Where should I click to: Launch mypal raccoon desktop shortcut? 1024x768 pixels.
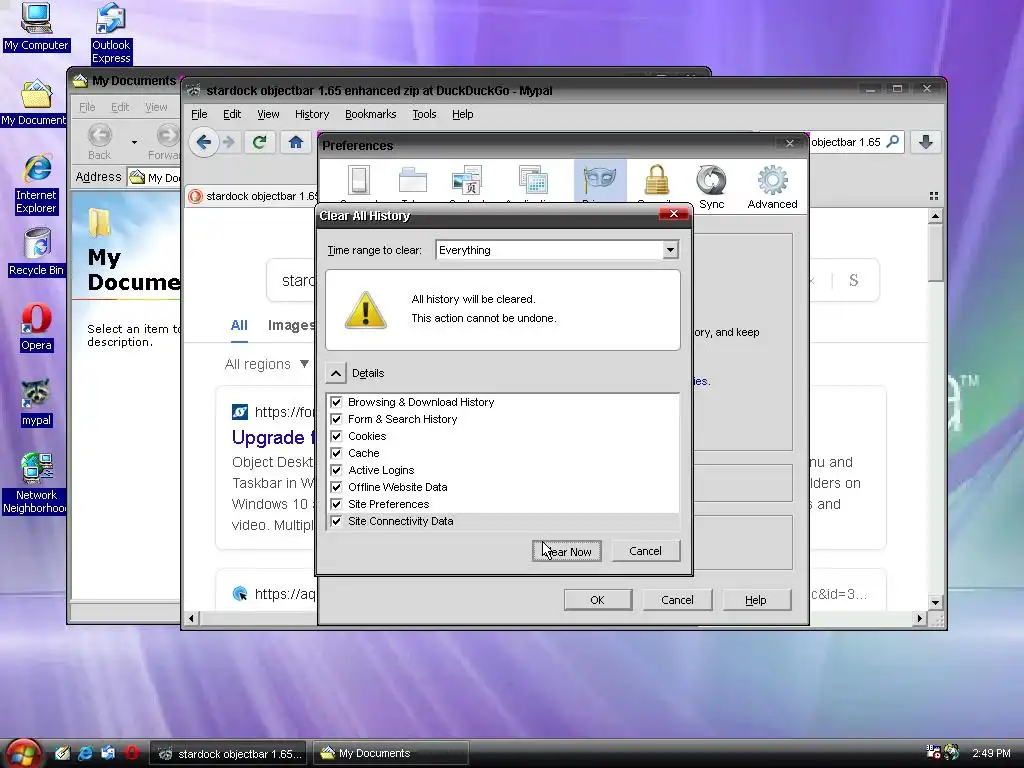tap(36, 402)
